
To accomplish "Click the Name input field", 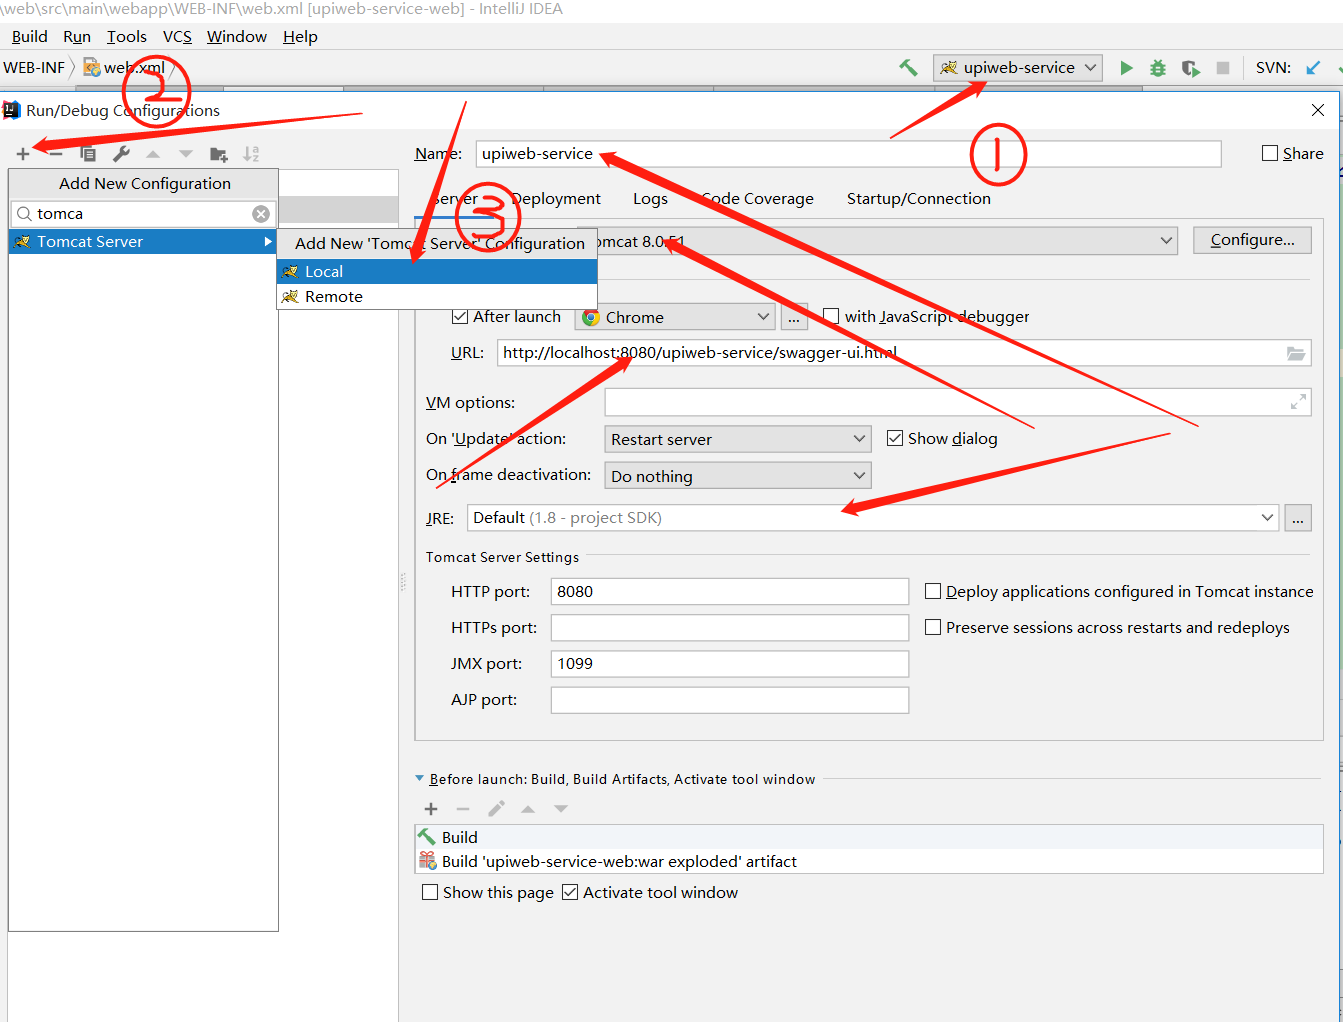I will click(x=848, y=154).
